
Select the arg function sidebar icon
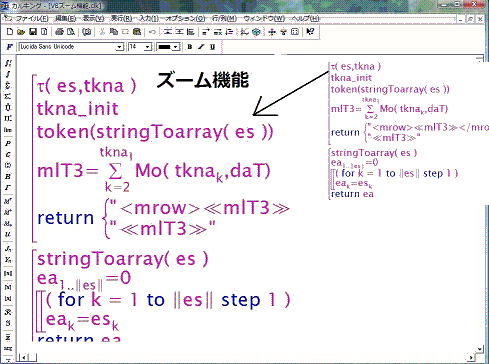point(8,349)
